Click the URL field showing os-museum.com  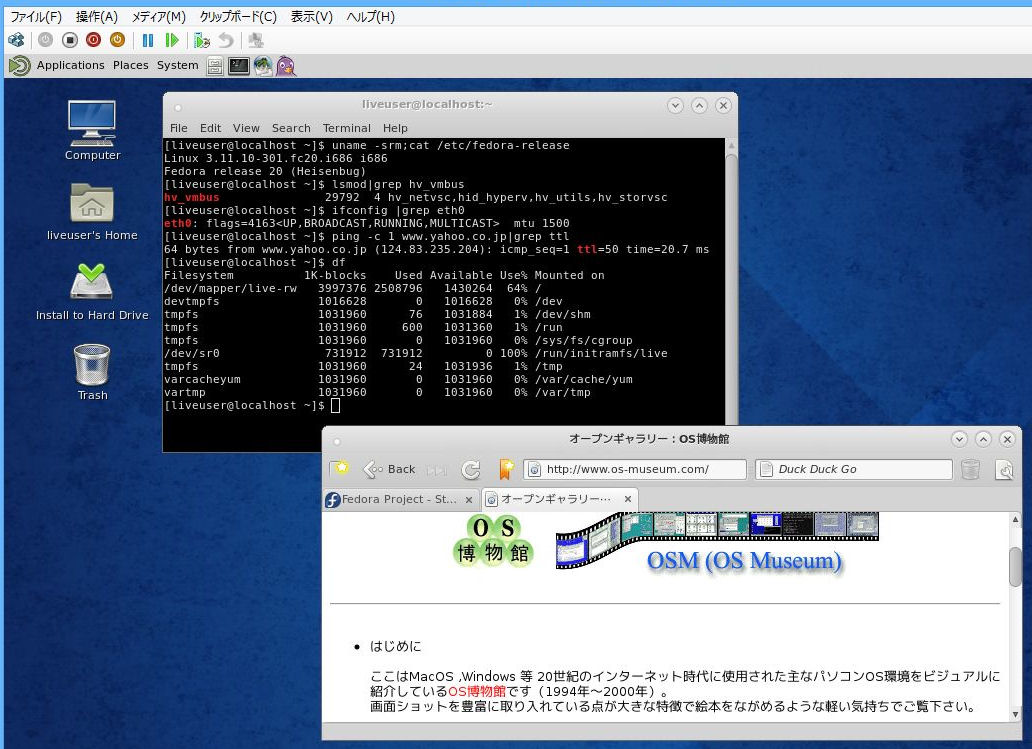click(635, 469)
